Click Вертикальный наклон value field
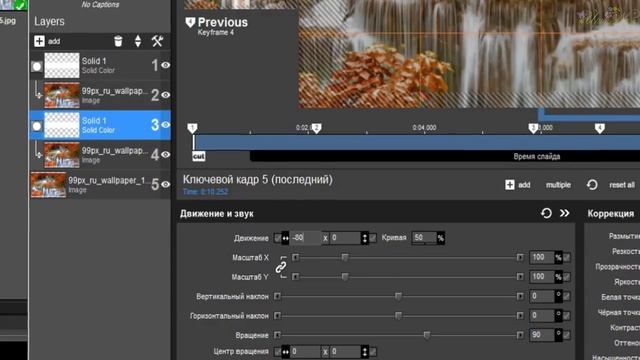This screenshot has width=640, height=360. 542,296
